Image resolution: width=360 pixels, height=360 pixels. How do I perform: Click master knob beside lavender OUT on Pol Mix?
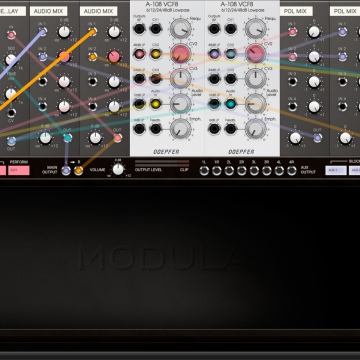[295, 138]
